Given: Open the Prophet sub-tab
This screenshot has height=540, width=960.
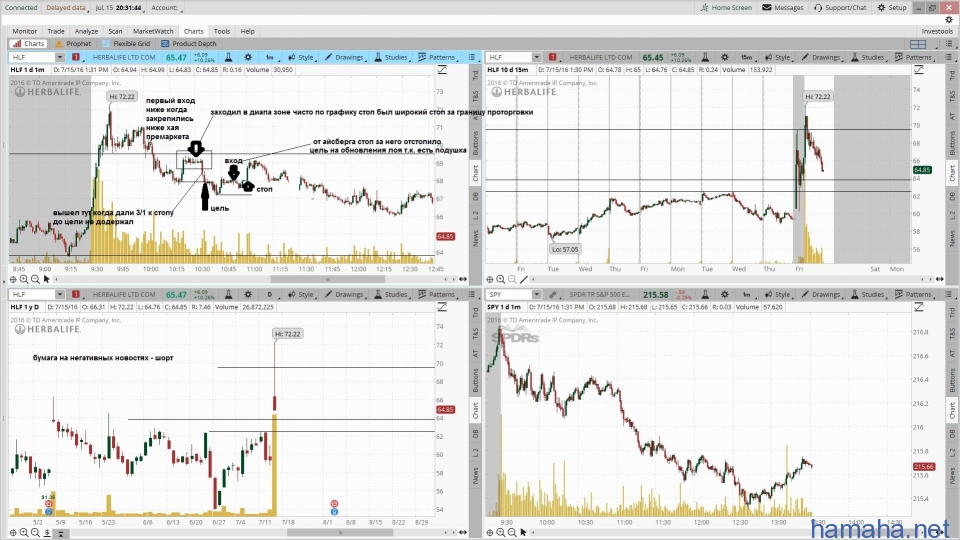Looking at the screenshot, I should point(73,43).
